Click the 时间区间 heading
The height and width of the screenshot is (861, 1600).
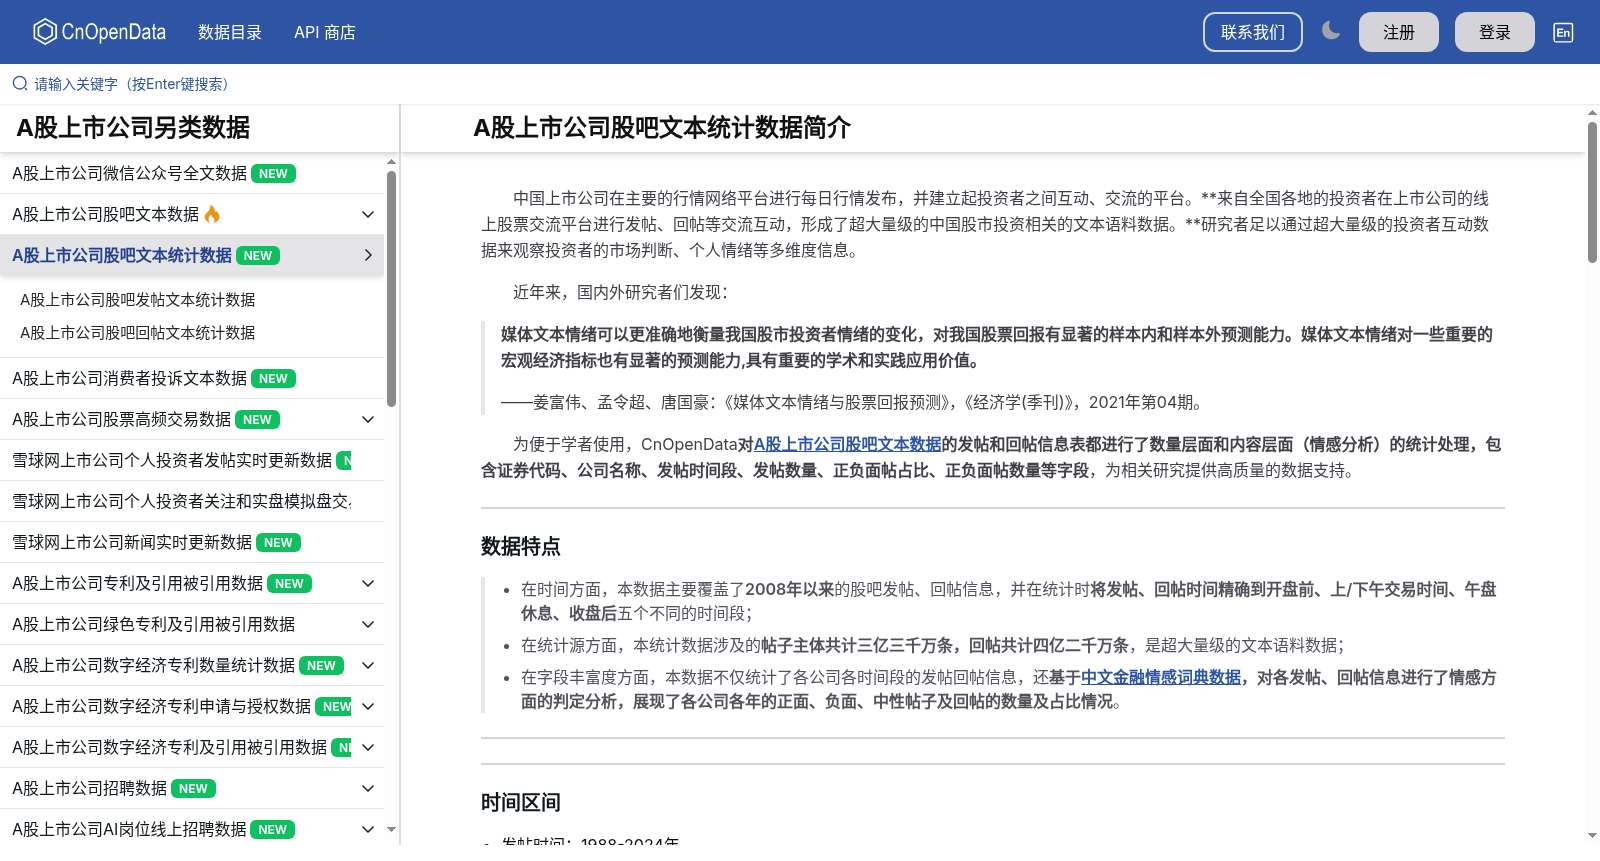[x=521, y=802]
